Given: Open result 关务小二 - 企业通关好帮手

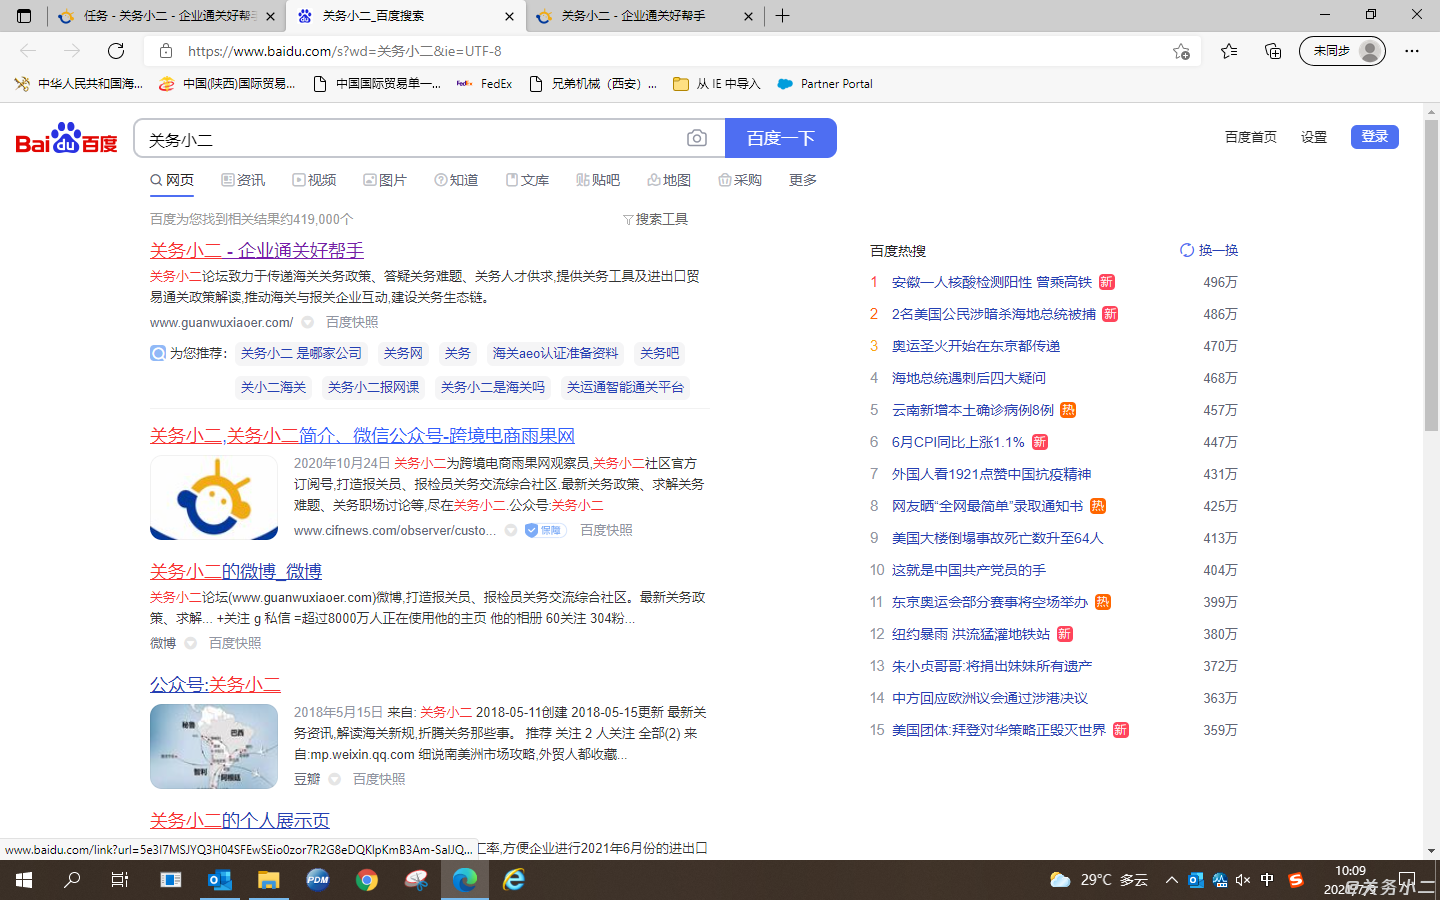Looking at the screenshot, I should (x=257, y=250).
